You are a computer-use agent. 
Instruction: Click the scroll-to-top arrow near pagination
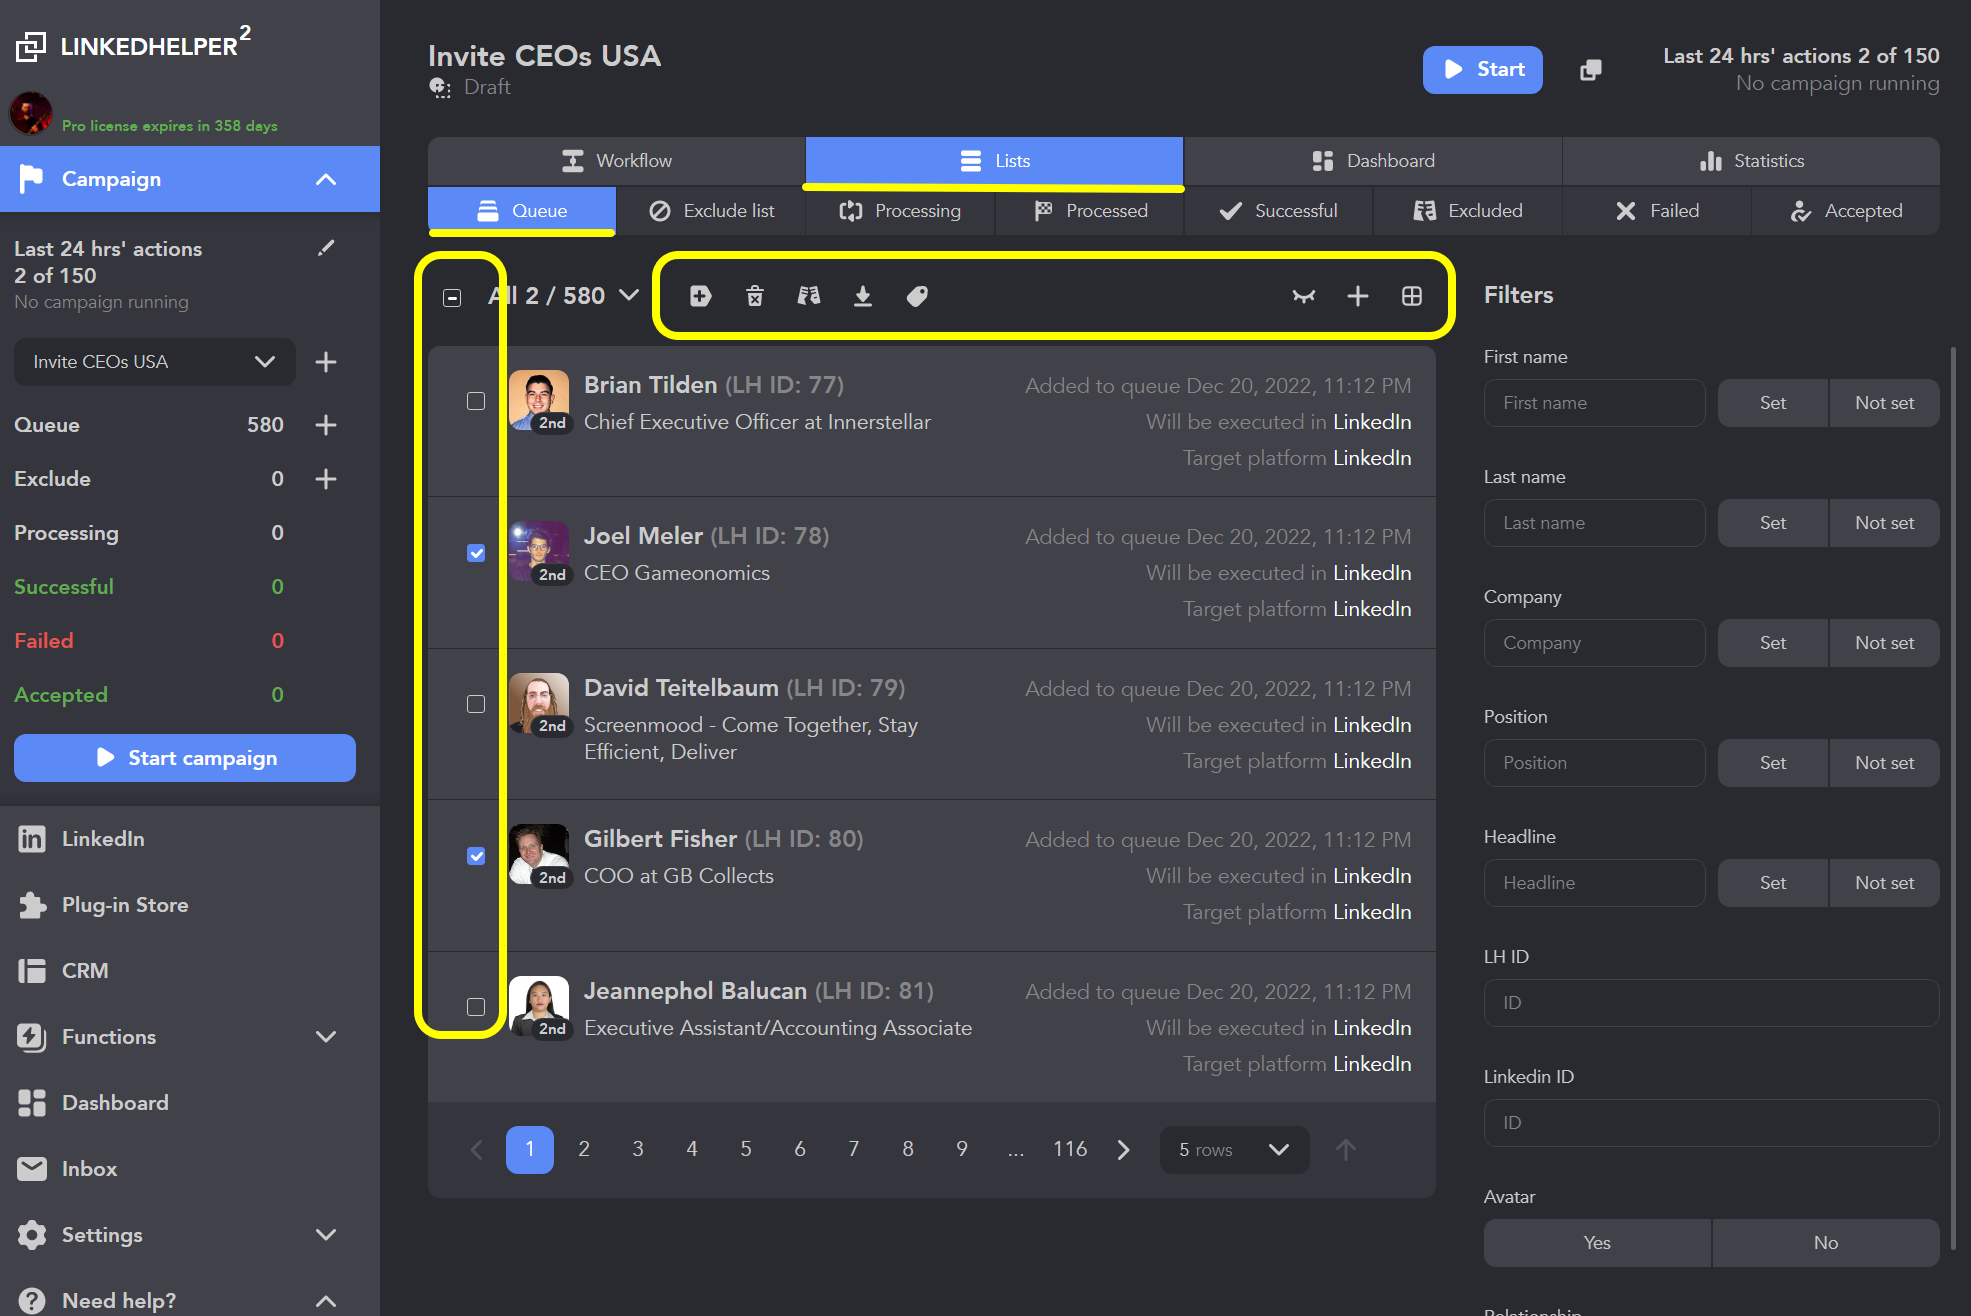[x=1346, y=1150]
